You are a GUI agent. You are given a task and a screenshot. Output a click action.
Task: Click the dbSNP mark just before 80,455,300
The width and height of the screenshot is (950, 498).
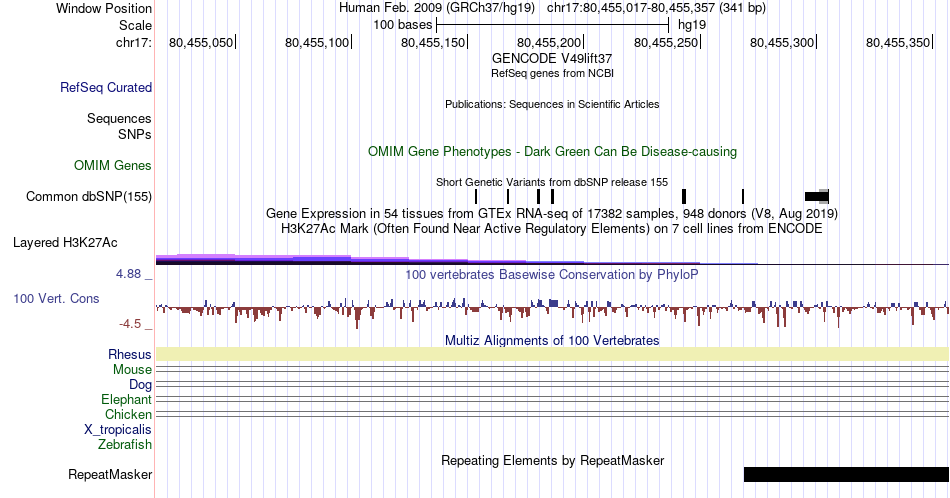743,196
